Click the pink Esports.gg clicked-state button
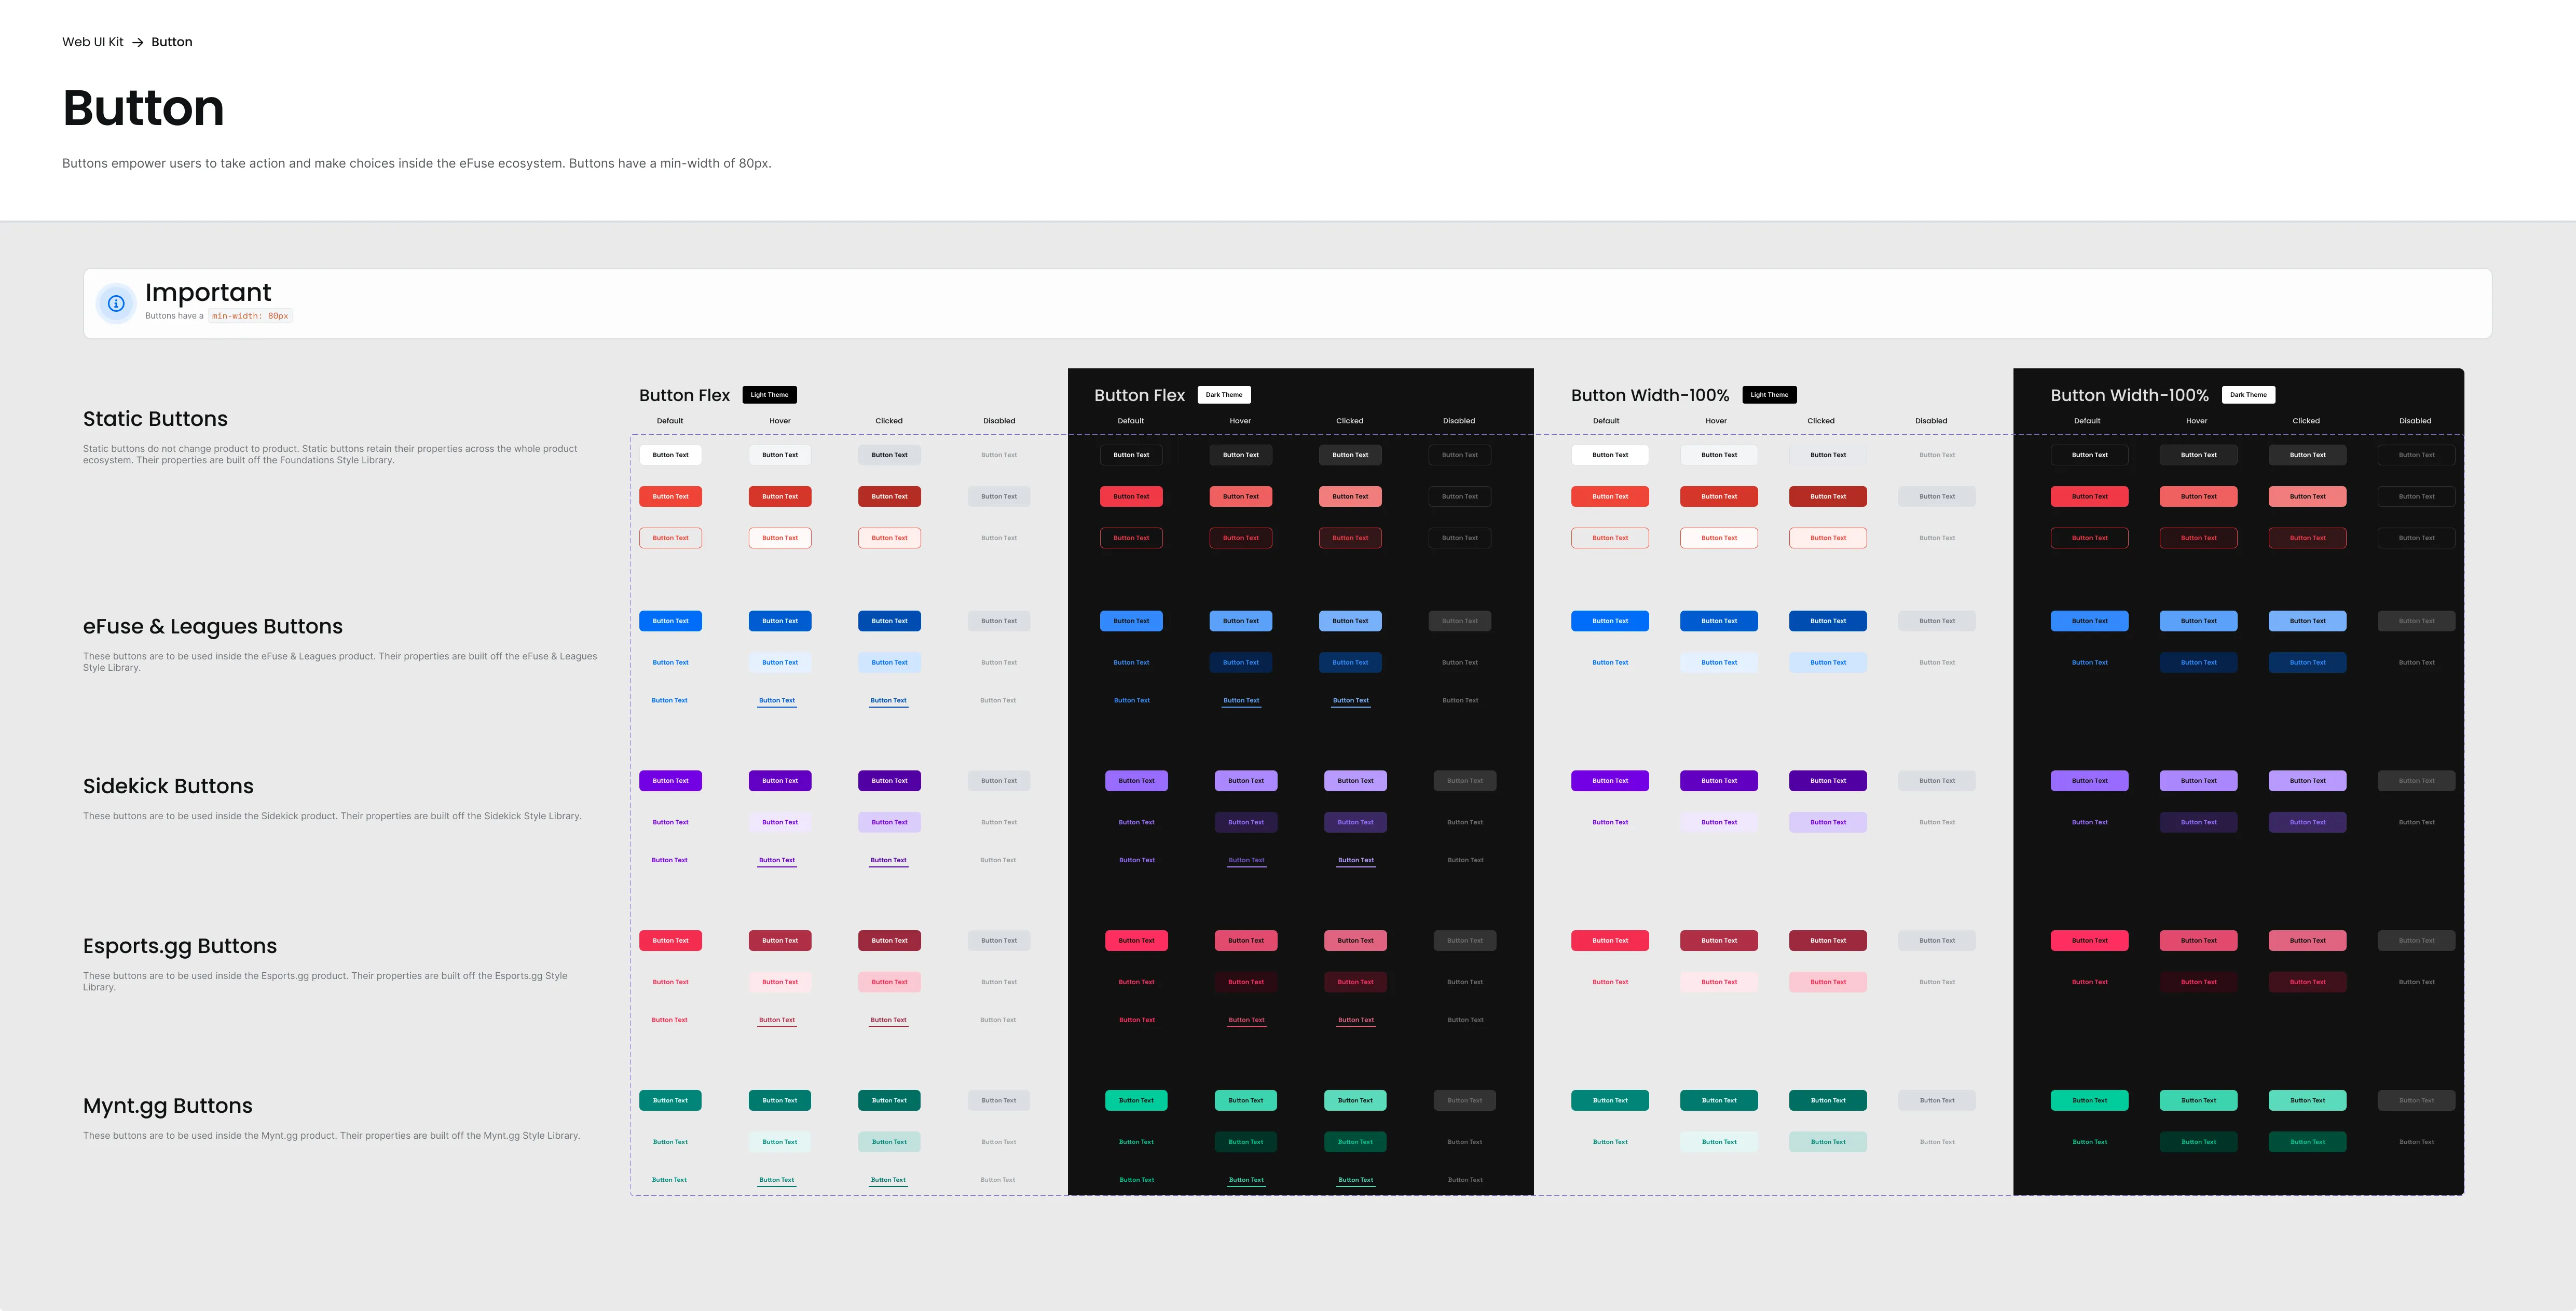The height and width of the screenshot is (1311, 2576). (x=889, y=982)
